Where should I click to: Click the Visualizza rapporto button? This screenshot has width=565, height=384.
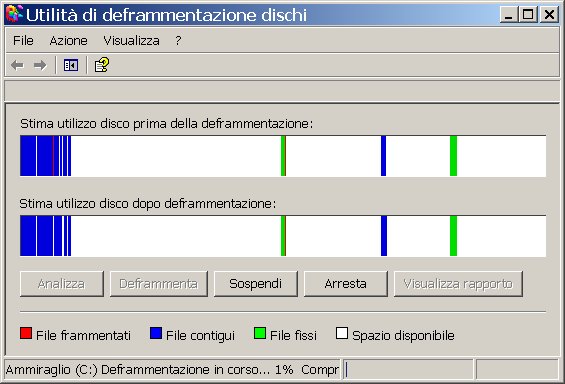coord(458,284)
